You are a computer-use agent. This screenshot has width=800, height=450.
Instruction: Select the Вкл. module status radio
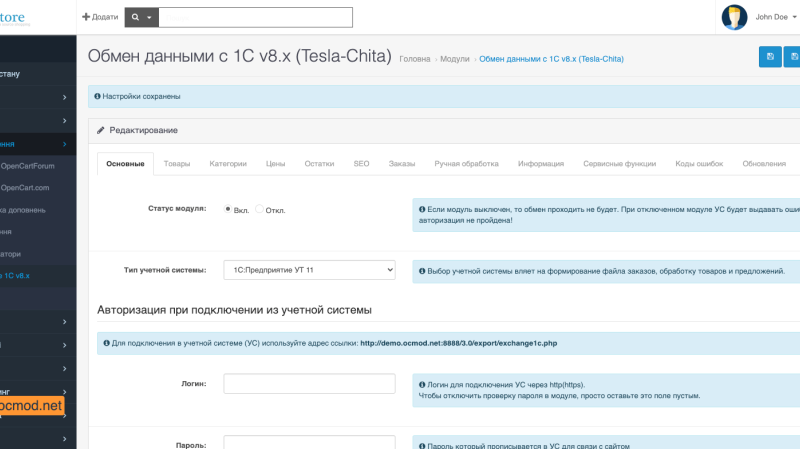[x=228, y=209]
